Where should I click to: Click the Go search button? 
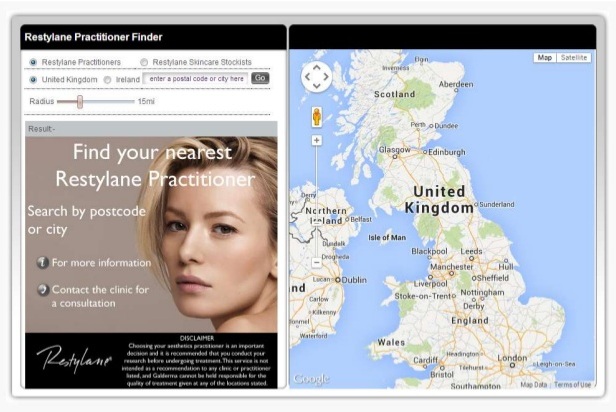tap(260, 78)
